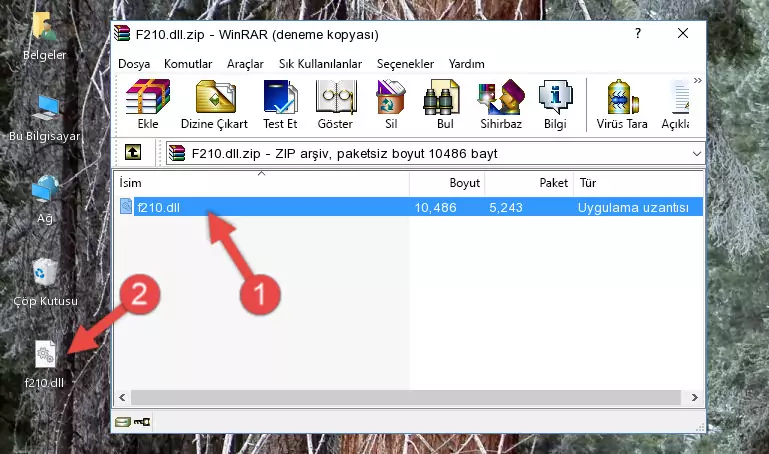This screenshot has height=454, width=769.
Task: Expand the archive path dropdown
Action: [x=696, y=153]
